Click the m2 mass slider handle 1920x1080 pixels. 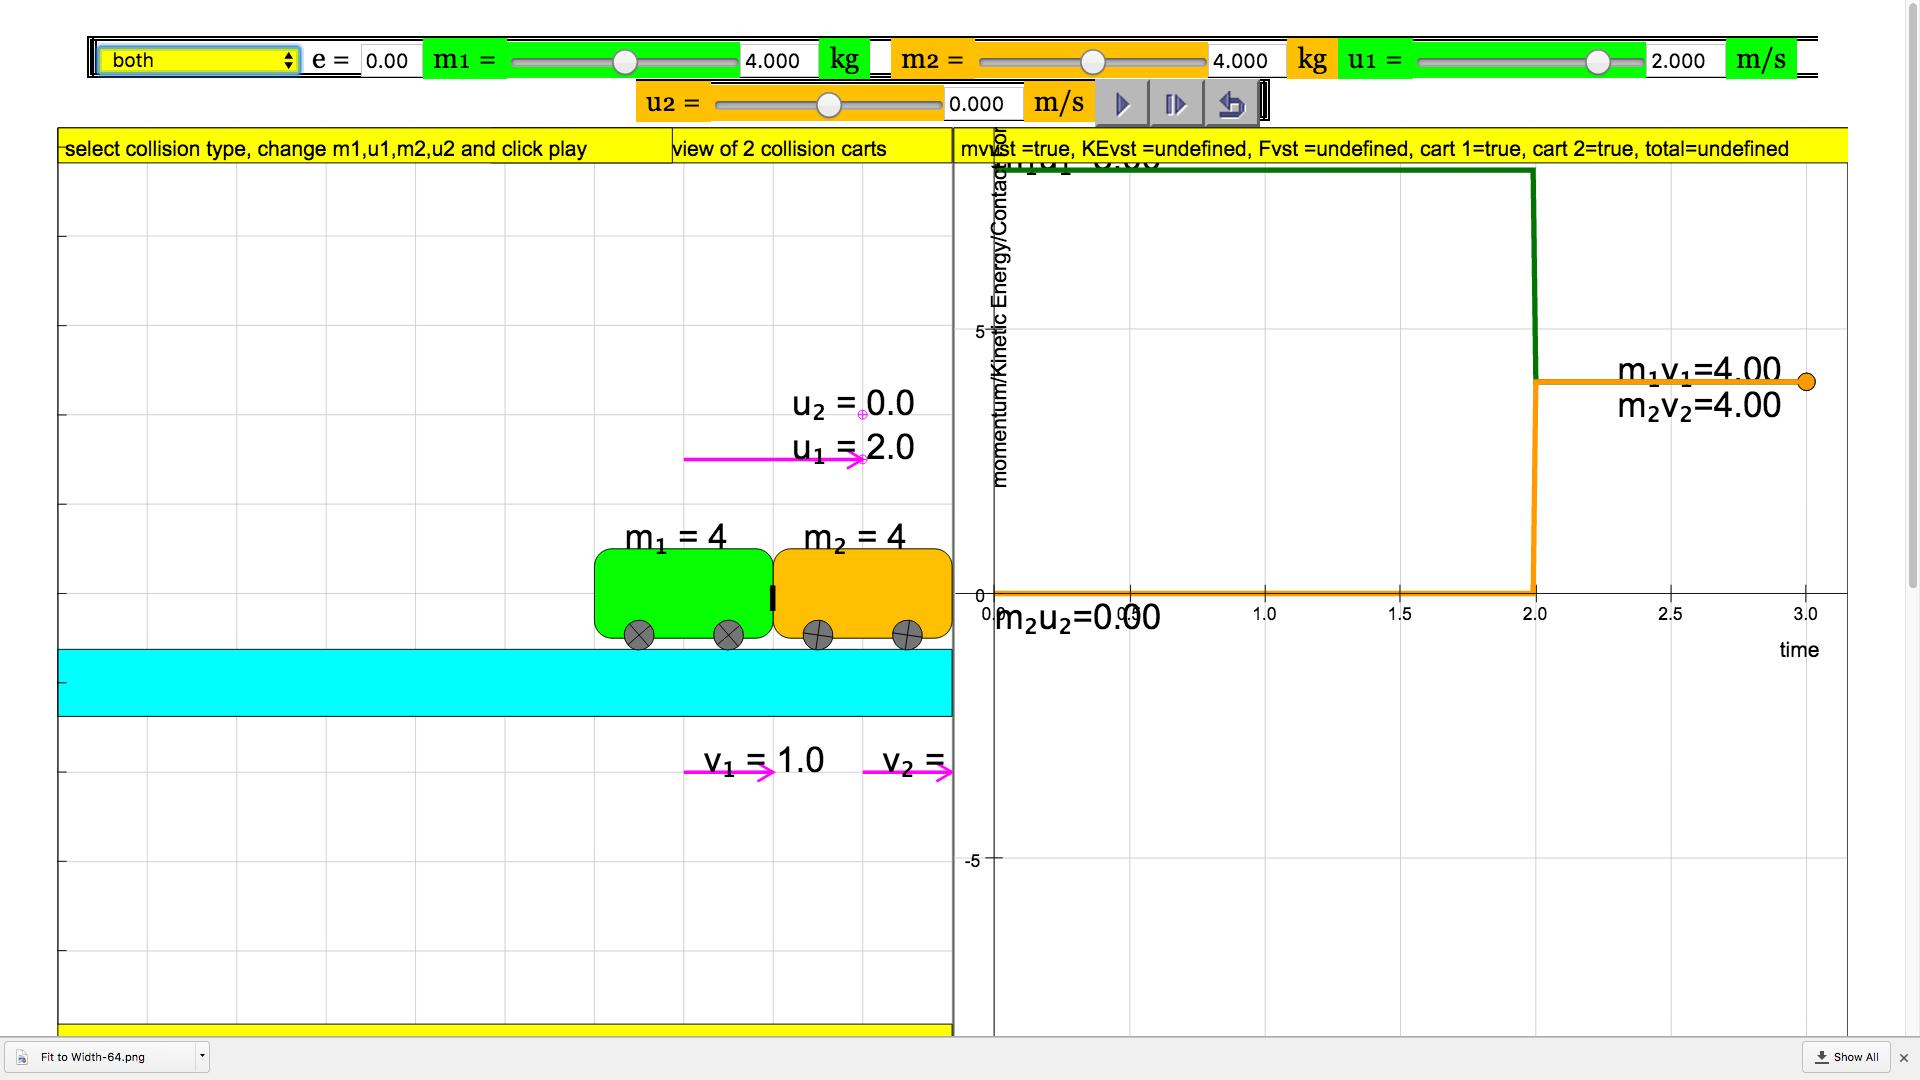pyautogui.click(x=1093, y=62)
